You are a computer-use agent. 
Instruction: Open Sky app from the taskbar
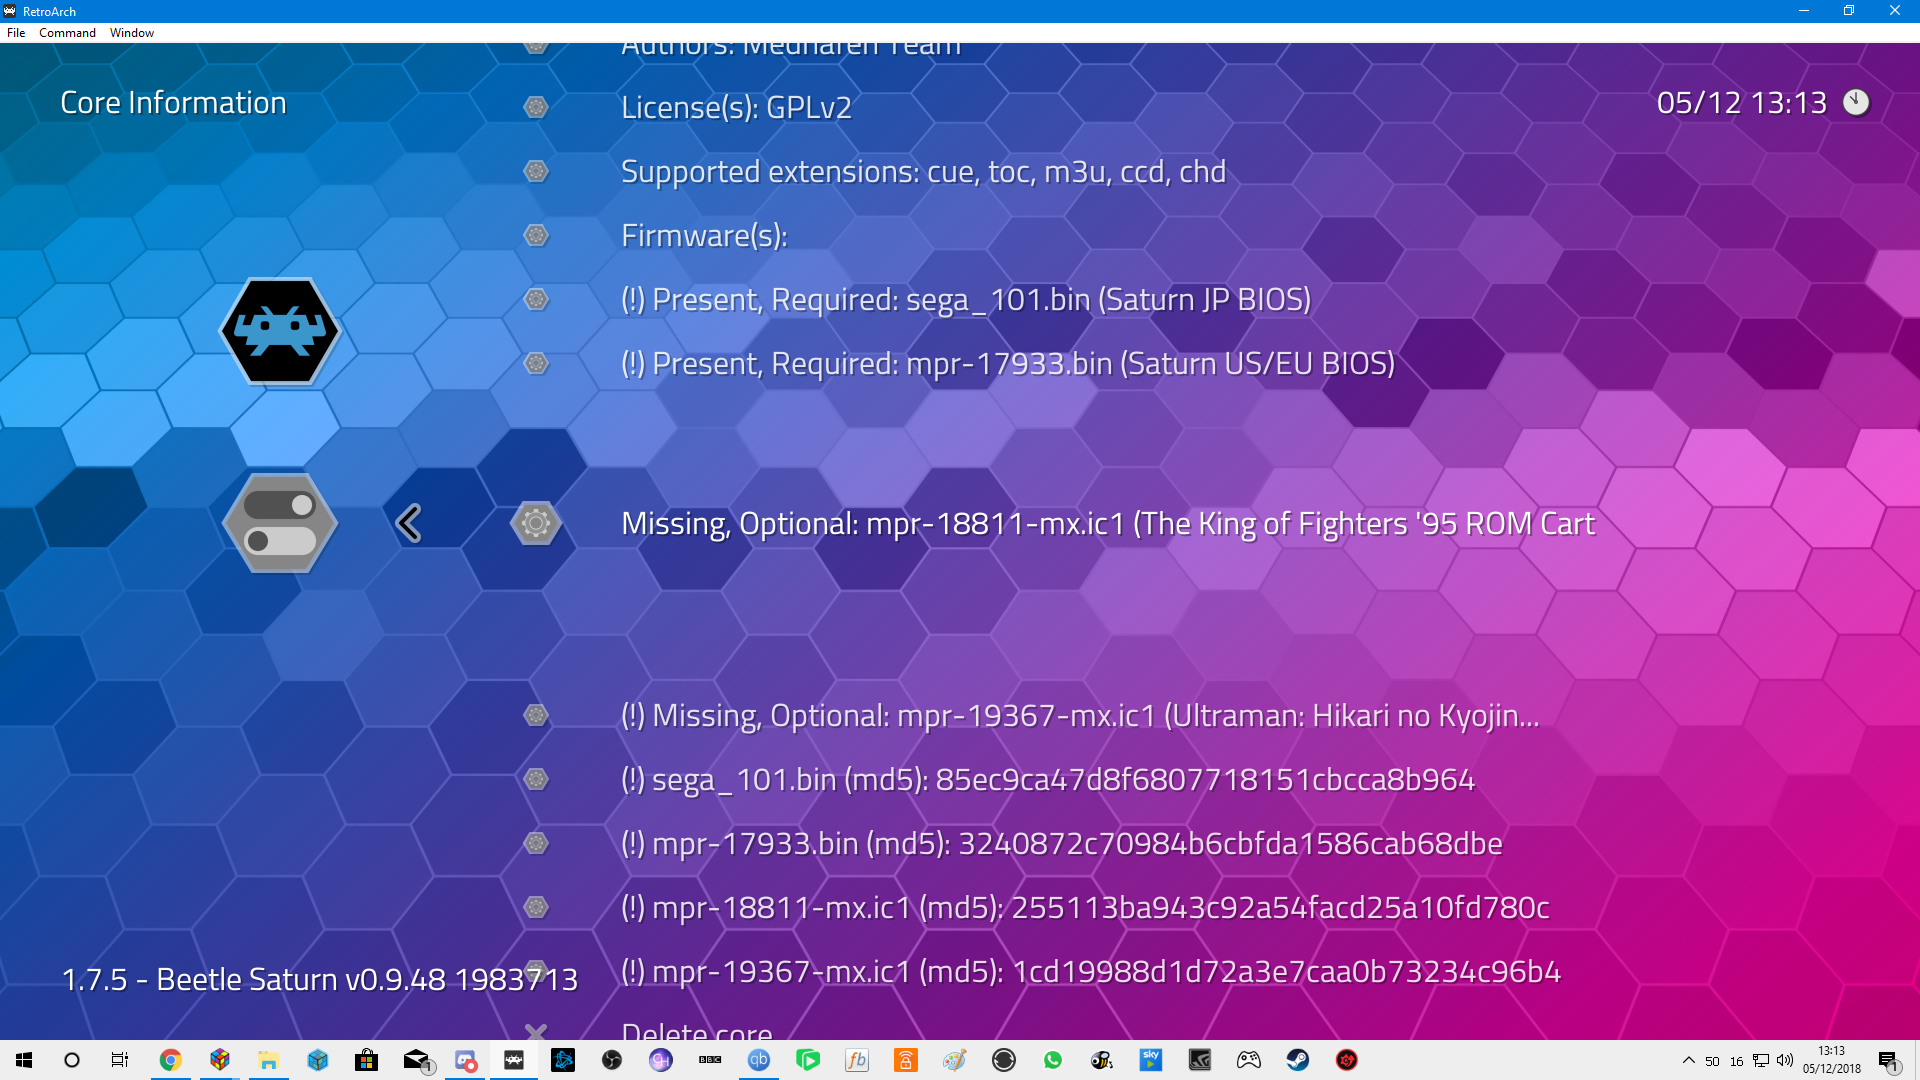tap(1151, 1060)
